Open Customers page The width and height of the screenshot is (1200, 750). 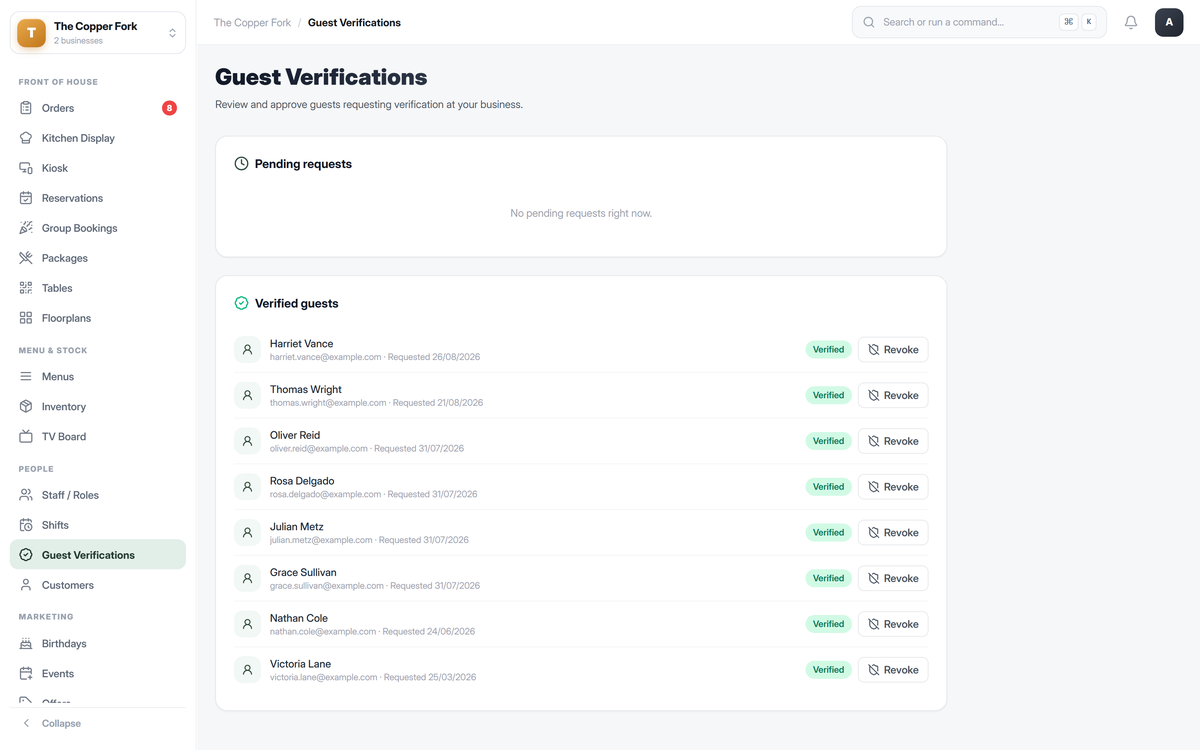coord(97,585)
